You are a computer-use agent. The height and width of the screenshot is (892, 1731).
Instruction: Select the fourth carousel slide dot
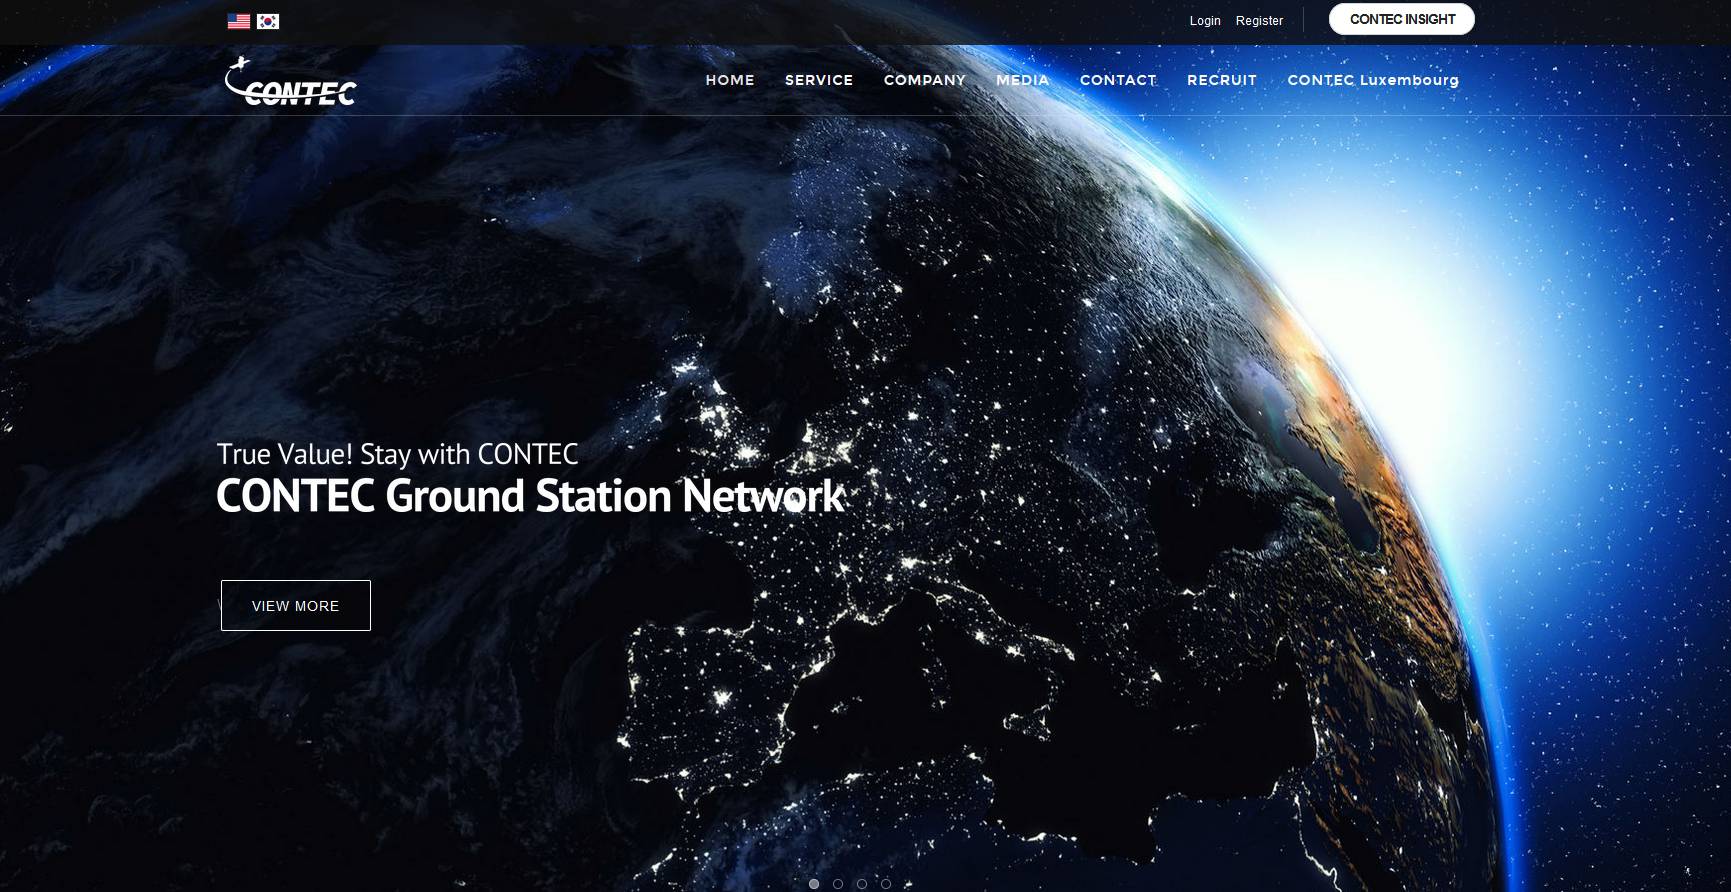point(886,884)
